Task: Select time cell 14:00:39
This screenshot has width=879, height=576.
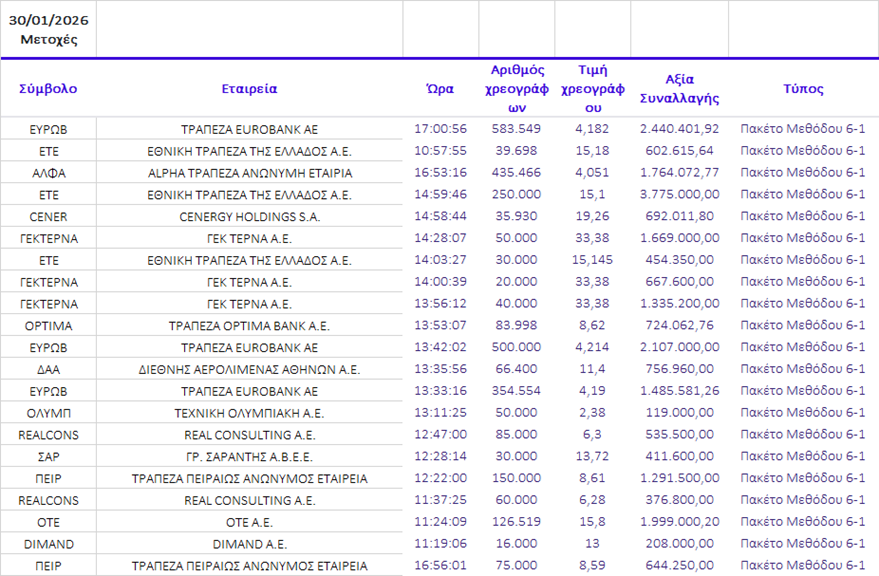Action: [x=440, y=282]
